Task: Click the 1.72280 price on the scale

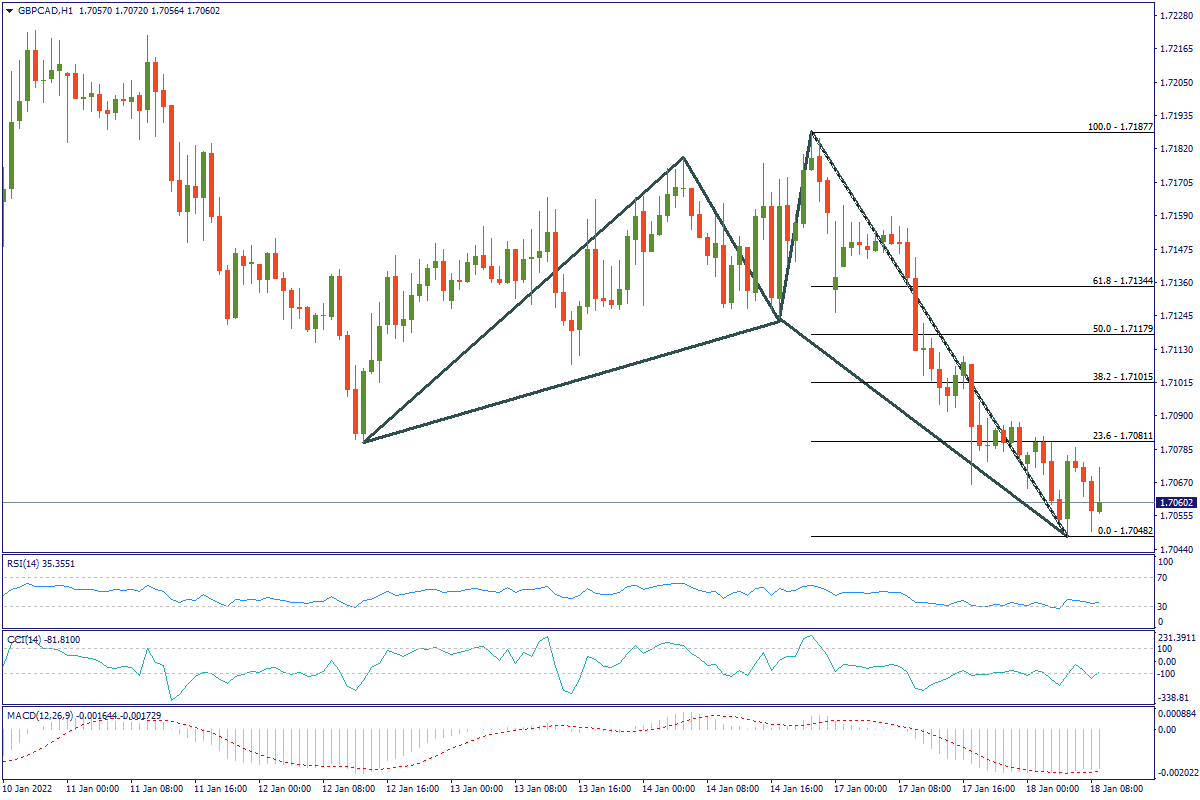Action: coord(1177,16)
